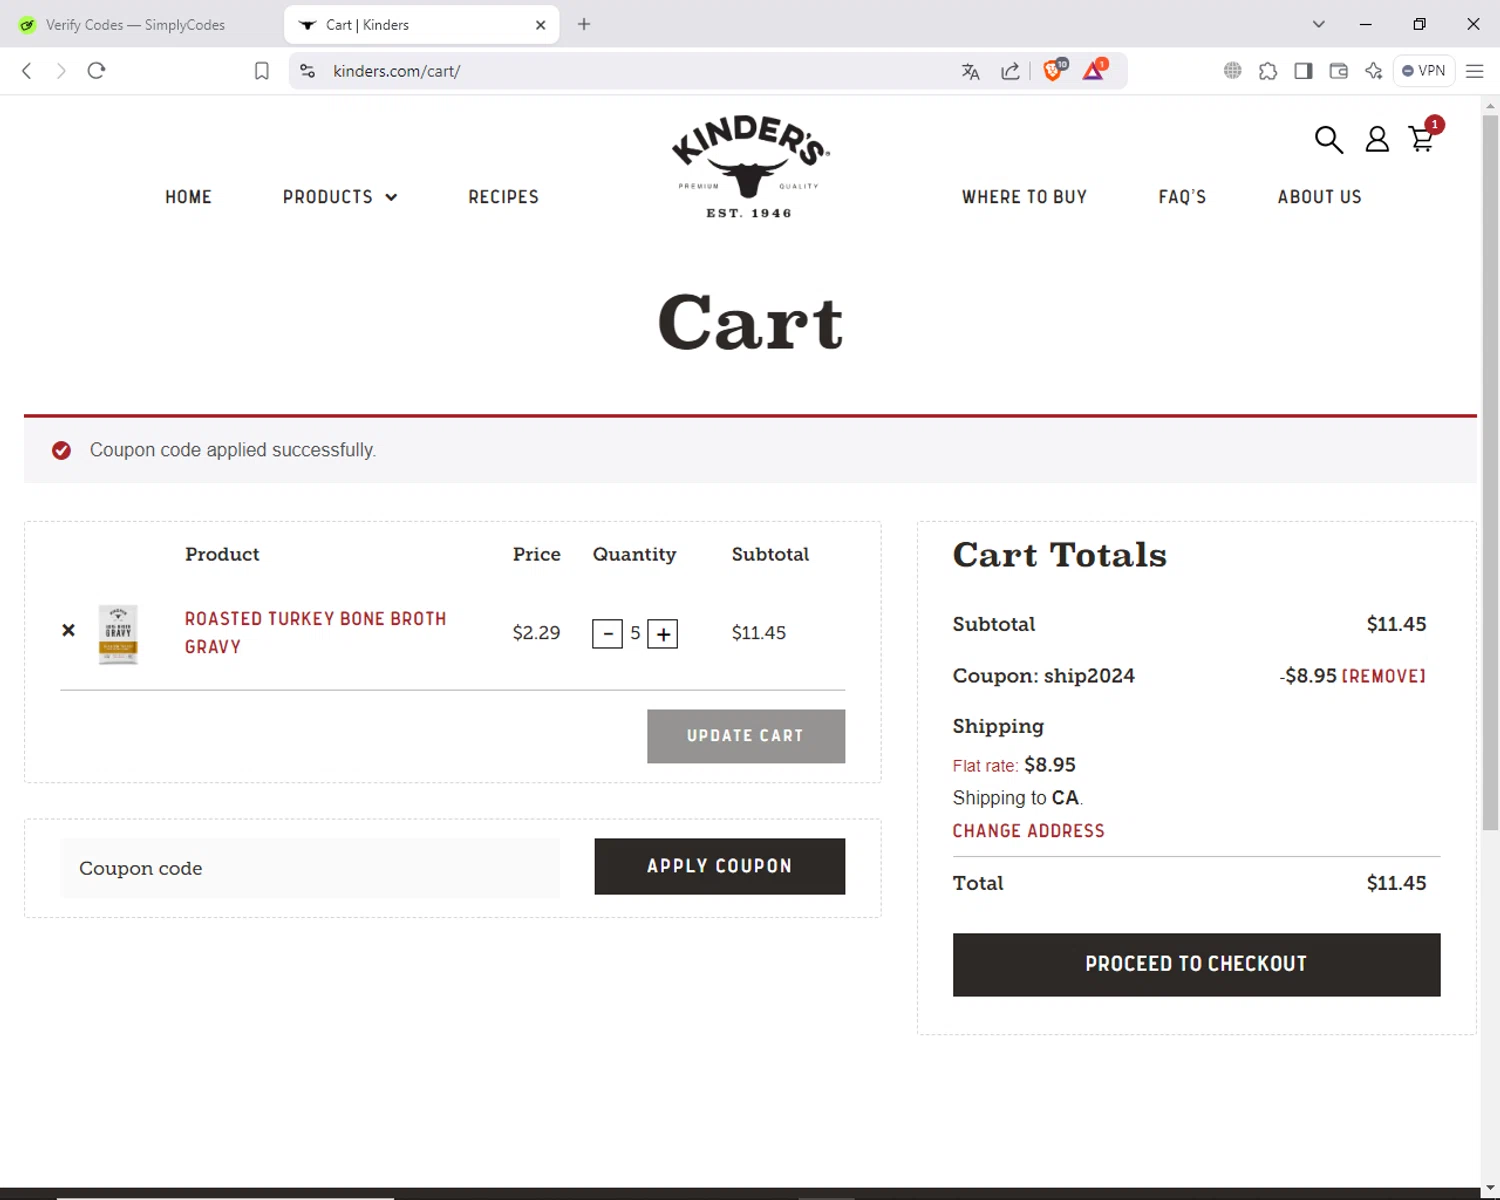This screenshot has width=1500, height=1200.
Task: Reload the page
Action: (96, 71)
